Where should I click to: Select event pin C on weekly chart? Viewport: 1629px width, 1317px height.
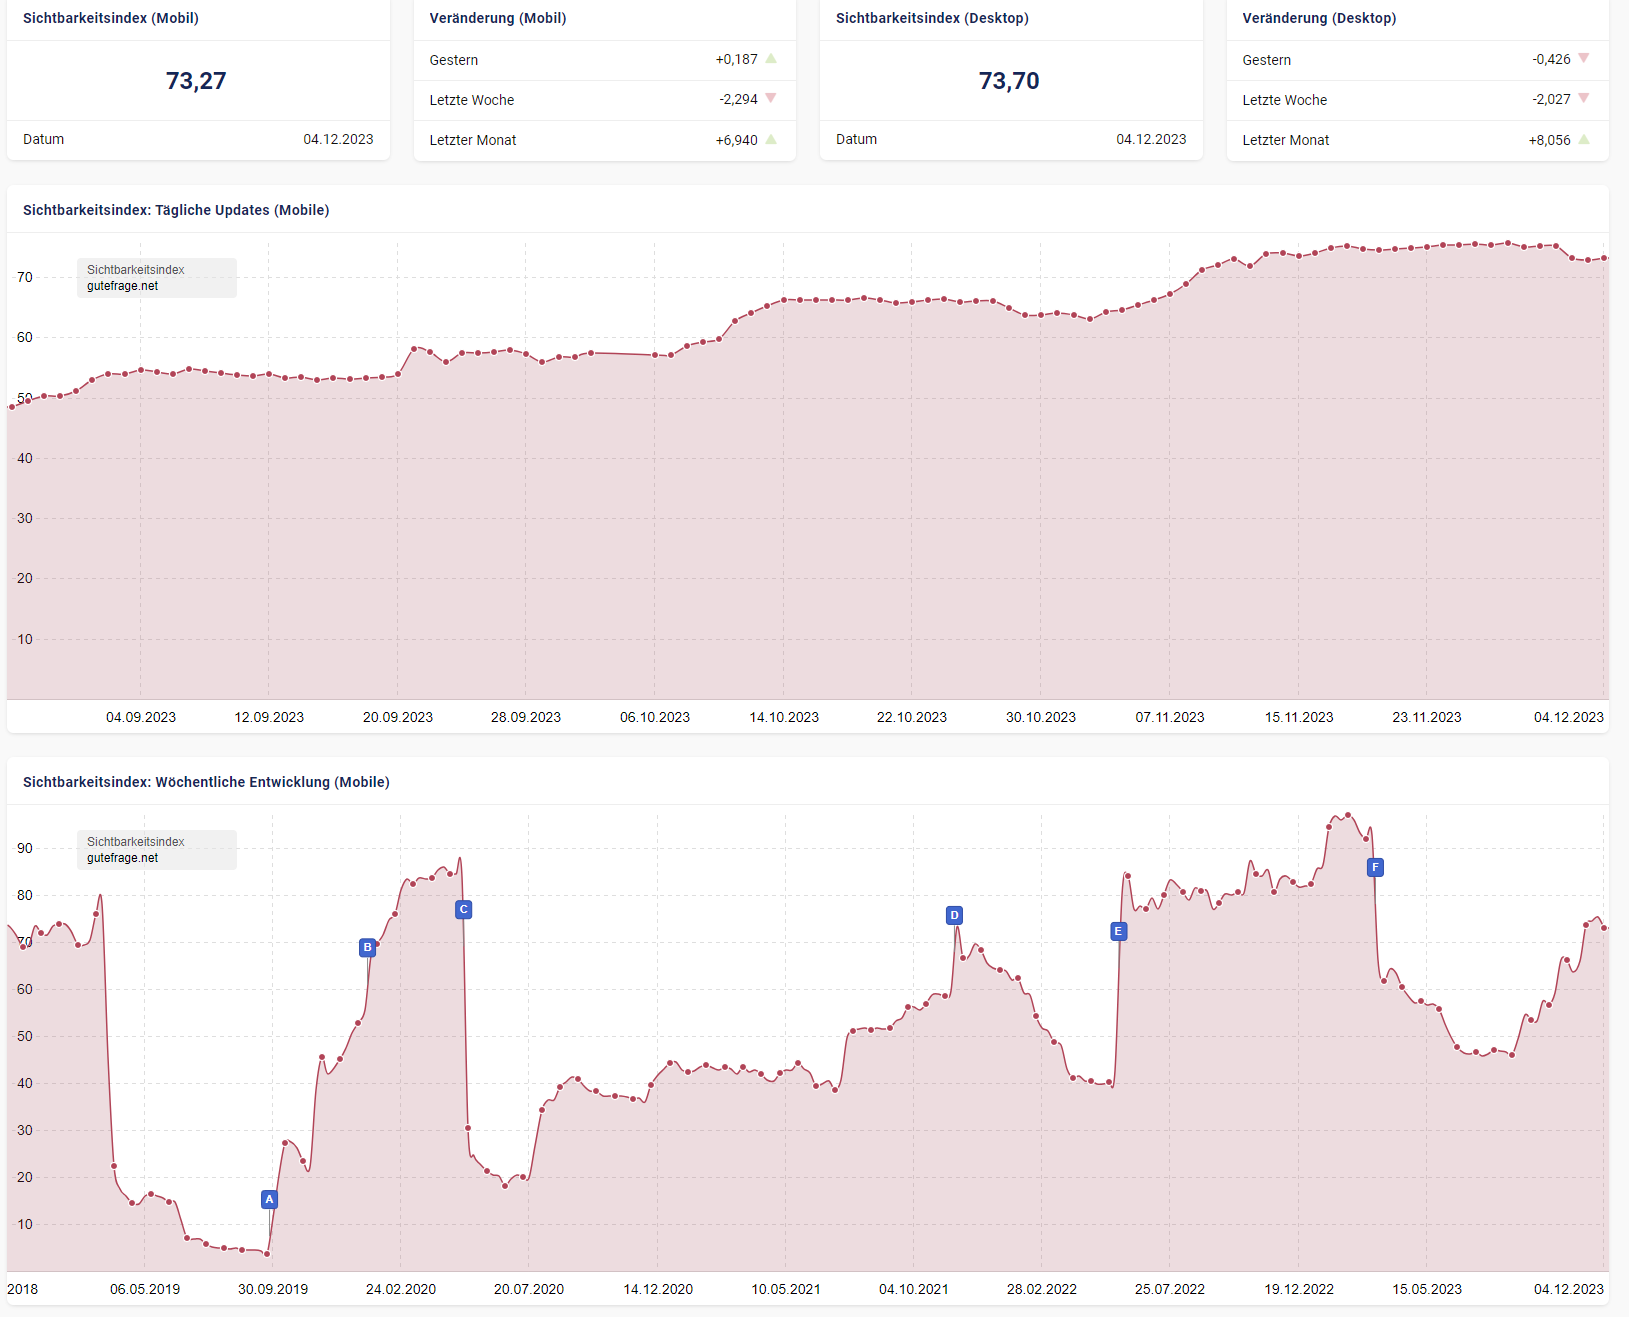pyautogui.click(x=463, y=909)
